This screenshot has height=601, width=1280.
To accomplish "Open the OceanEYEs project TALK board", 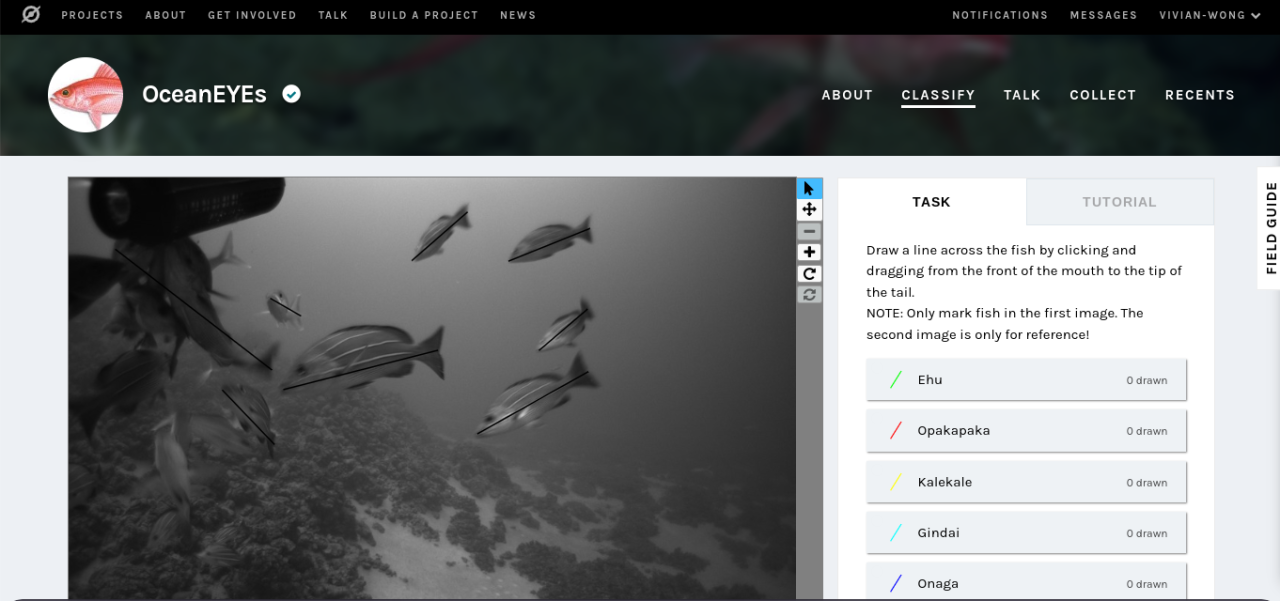I will (x=1022, y=95).
